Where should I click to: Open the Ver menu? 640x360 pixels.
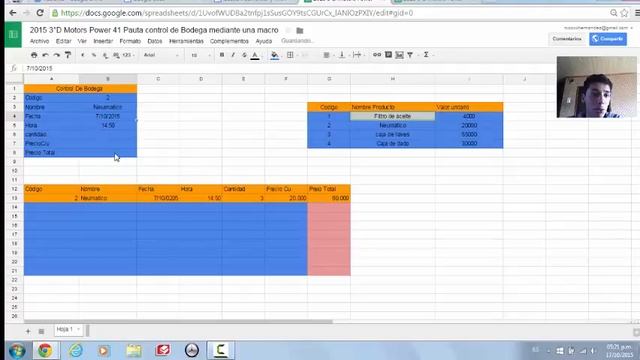[x=82, y=41]
